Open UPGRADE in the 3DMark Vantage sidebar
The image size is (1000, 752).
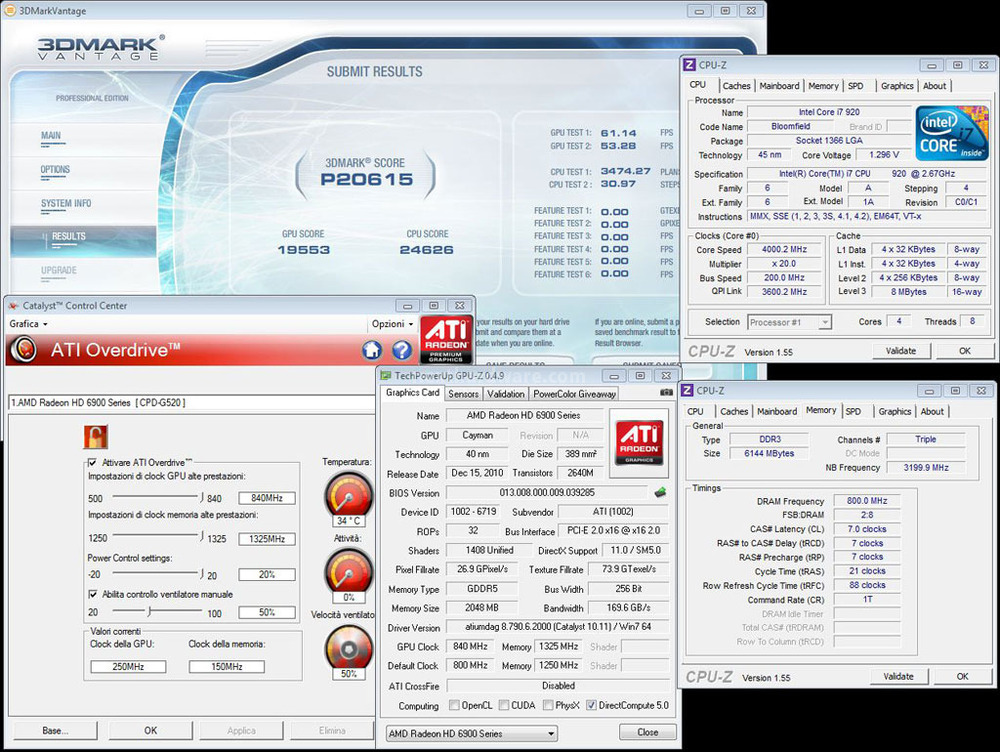pos(59,270)
